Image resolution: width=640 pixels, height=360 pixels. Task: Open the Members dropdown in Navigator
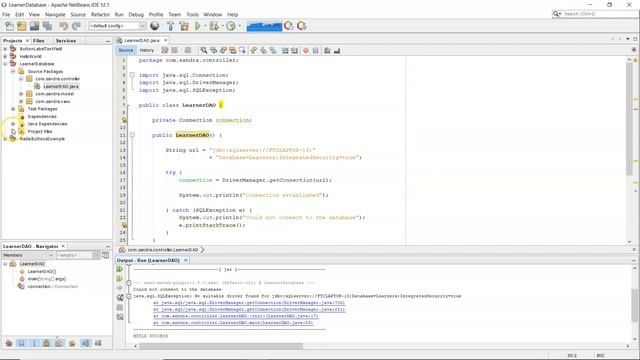point(28,255)
